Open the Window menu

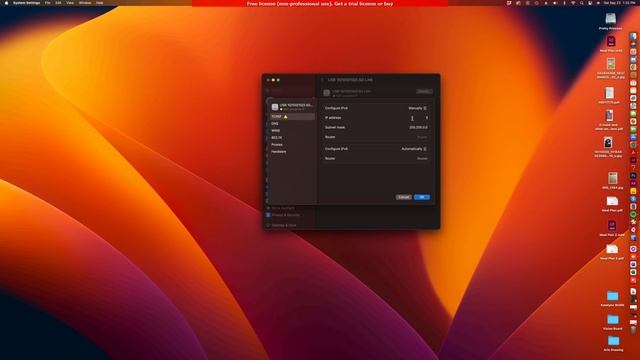(x=85, y=3)
